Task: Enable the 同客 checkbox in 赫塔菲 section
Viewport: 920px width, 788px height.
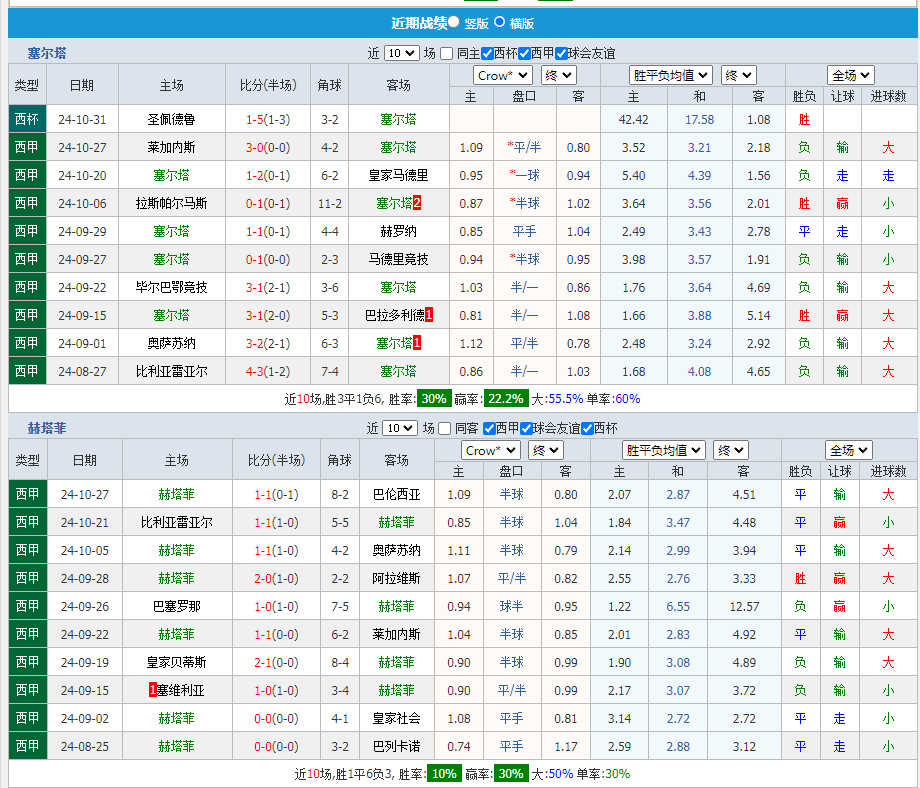Action: 444,428
